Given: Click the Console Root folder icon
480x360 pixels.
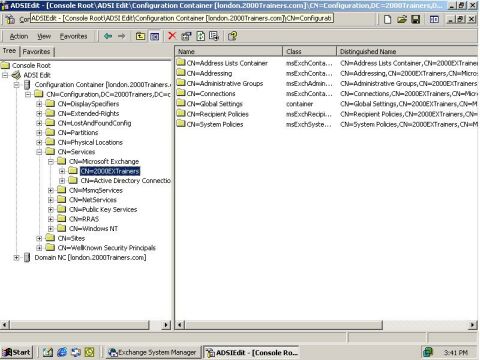Looking at the screenshot, I should (x=5, y=65).
